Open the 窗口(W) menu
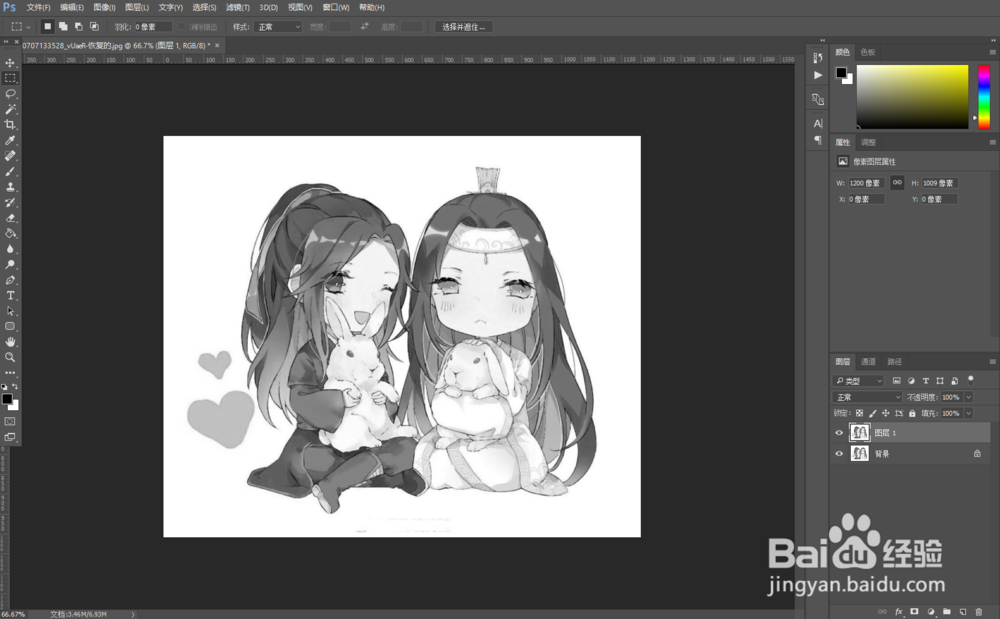The image size is (1000, 619). pos(335,8)
